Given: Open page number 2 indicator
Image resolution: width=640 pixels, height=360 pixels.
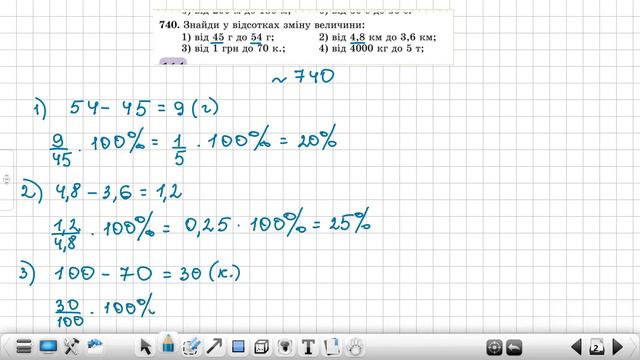Looking at the screenshot, I should point(597,347).
